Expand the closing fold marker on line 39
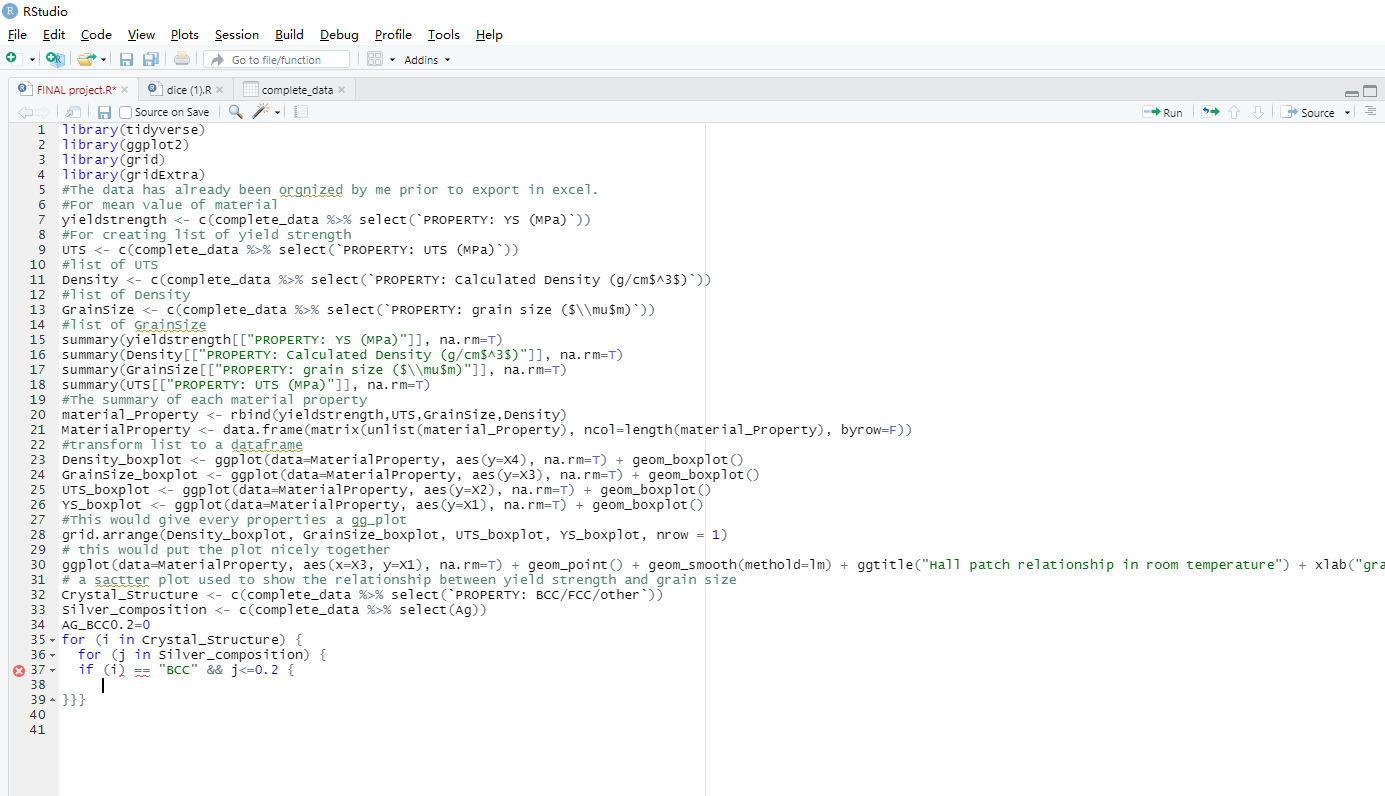 tap(52, 700)
